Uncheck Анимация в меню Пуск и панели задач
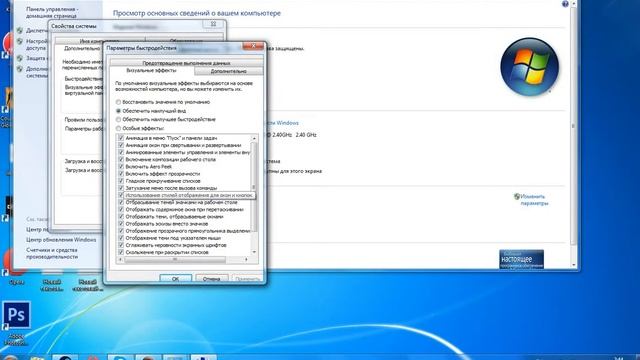 click(x=121, y=138)
